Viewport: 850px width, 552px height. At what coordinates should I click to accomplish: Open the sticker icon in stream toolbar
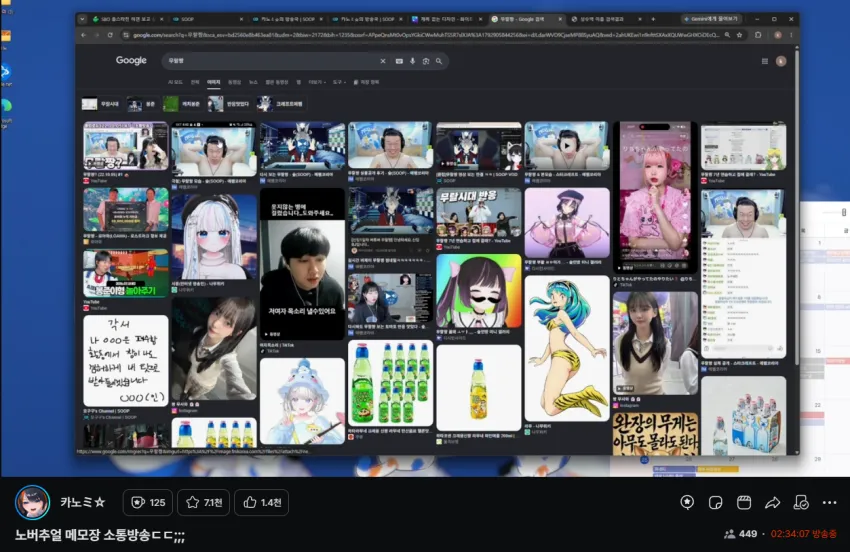[716, 503]
